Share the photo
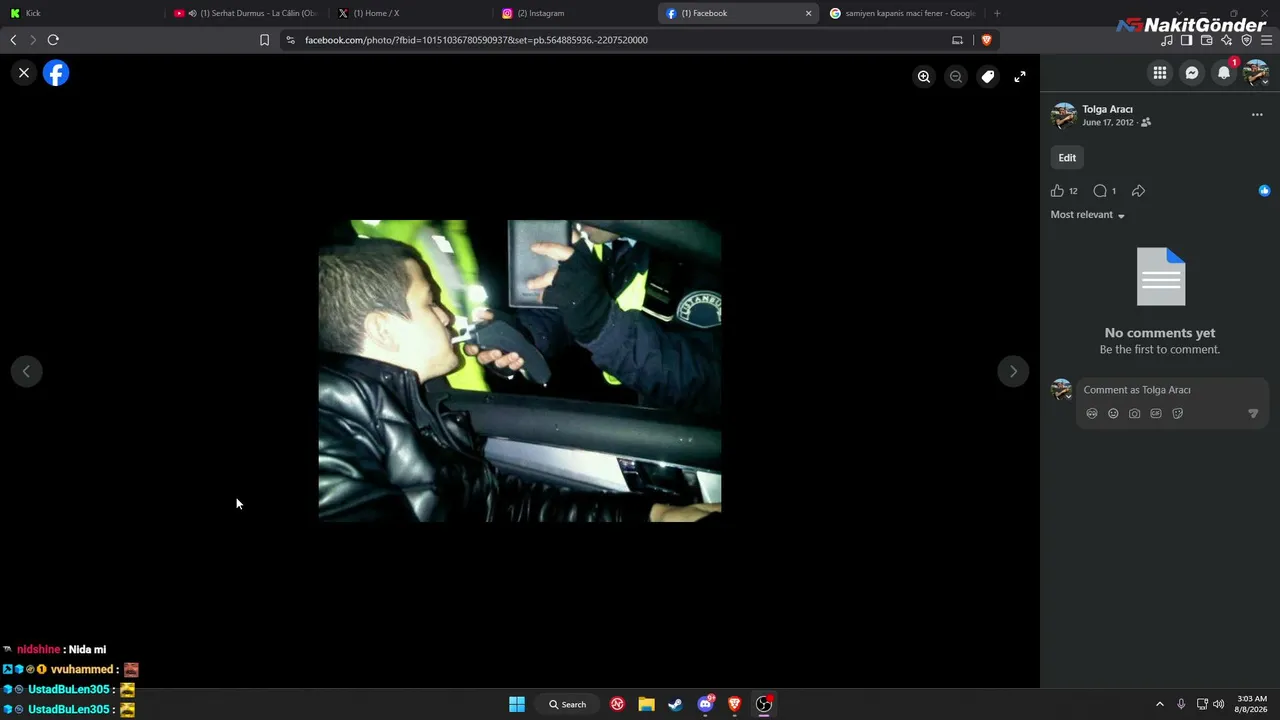Viewport: 1280px width, 720px height. click(x=1138, y=191)
